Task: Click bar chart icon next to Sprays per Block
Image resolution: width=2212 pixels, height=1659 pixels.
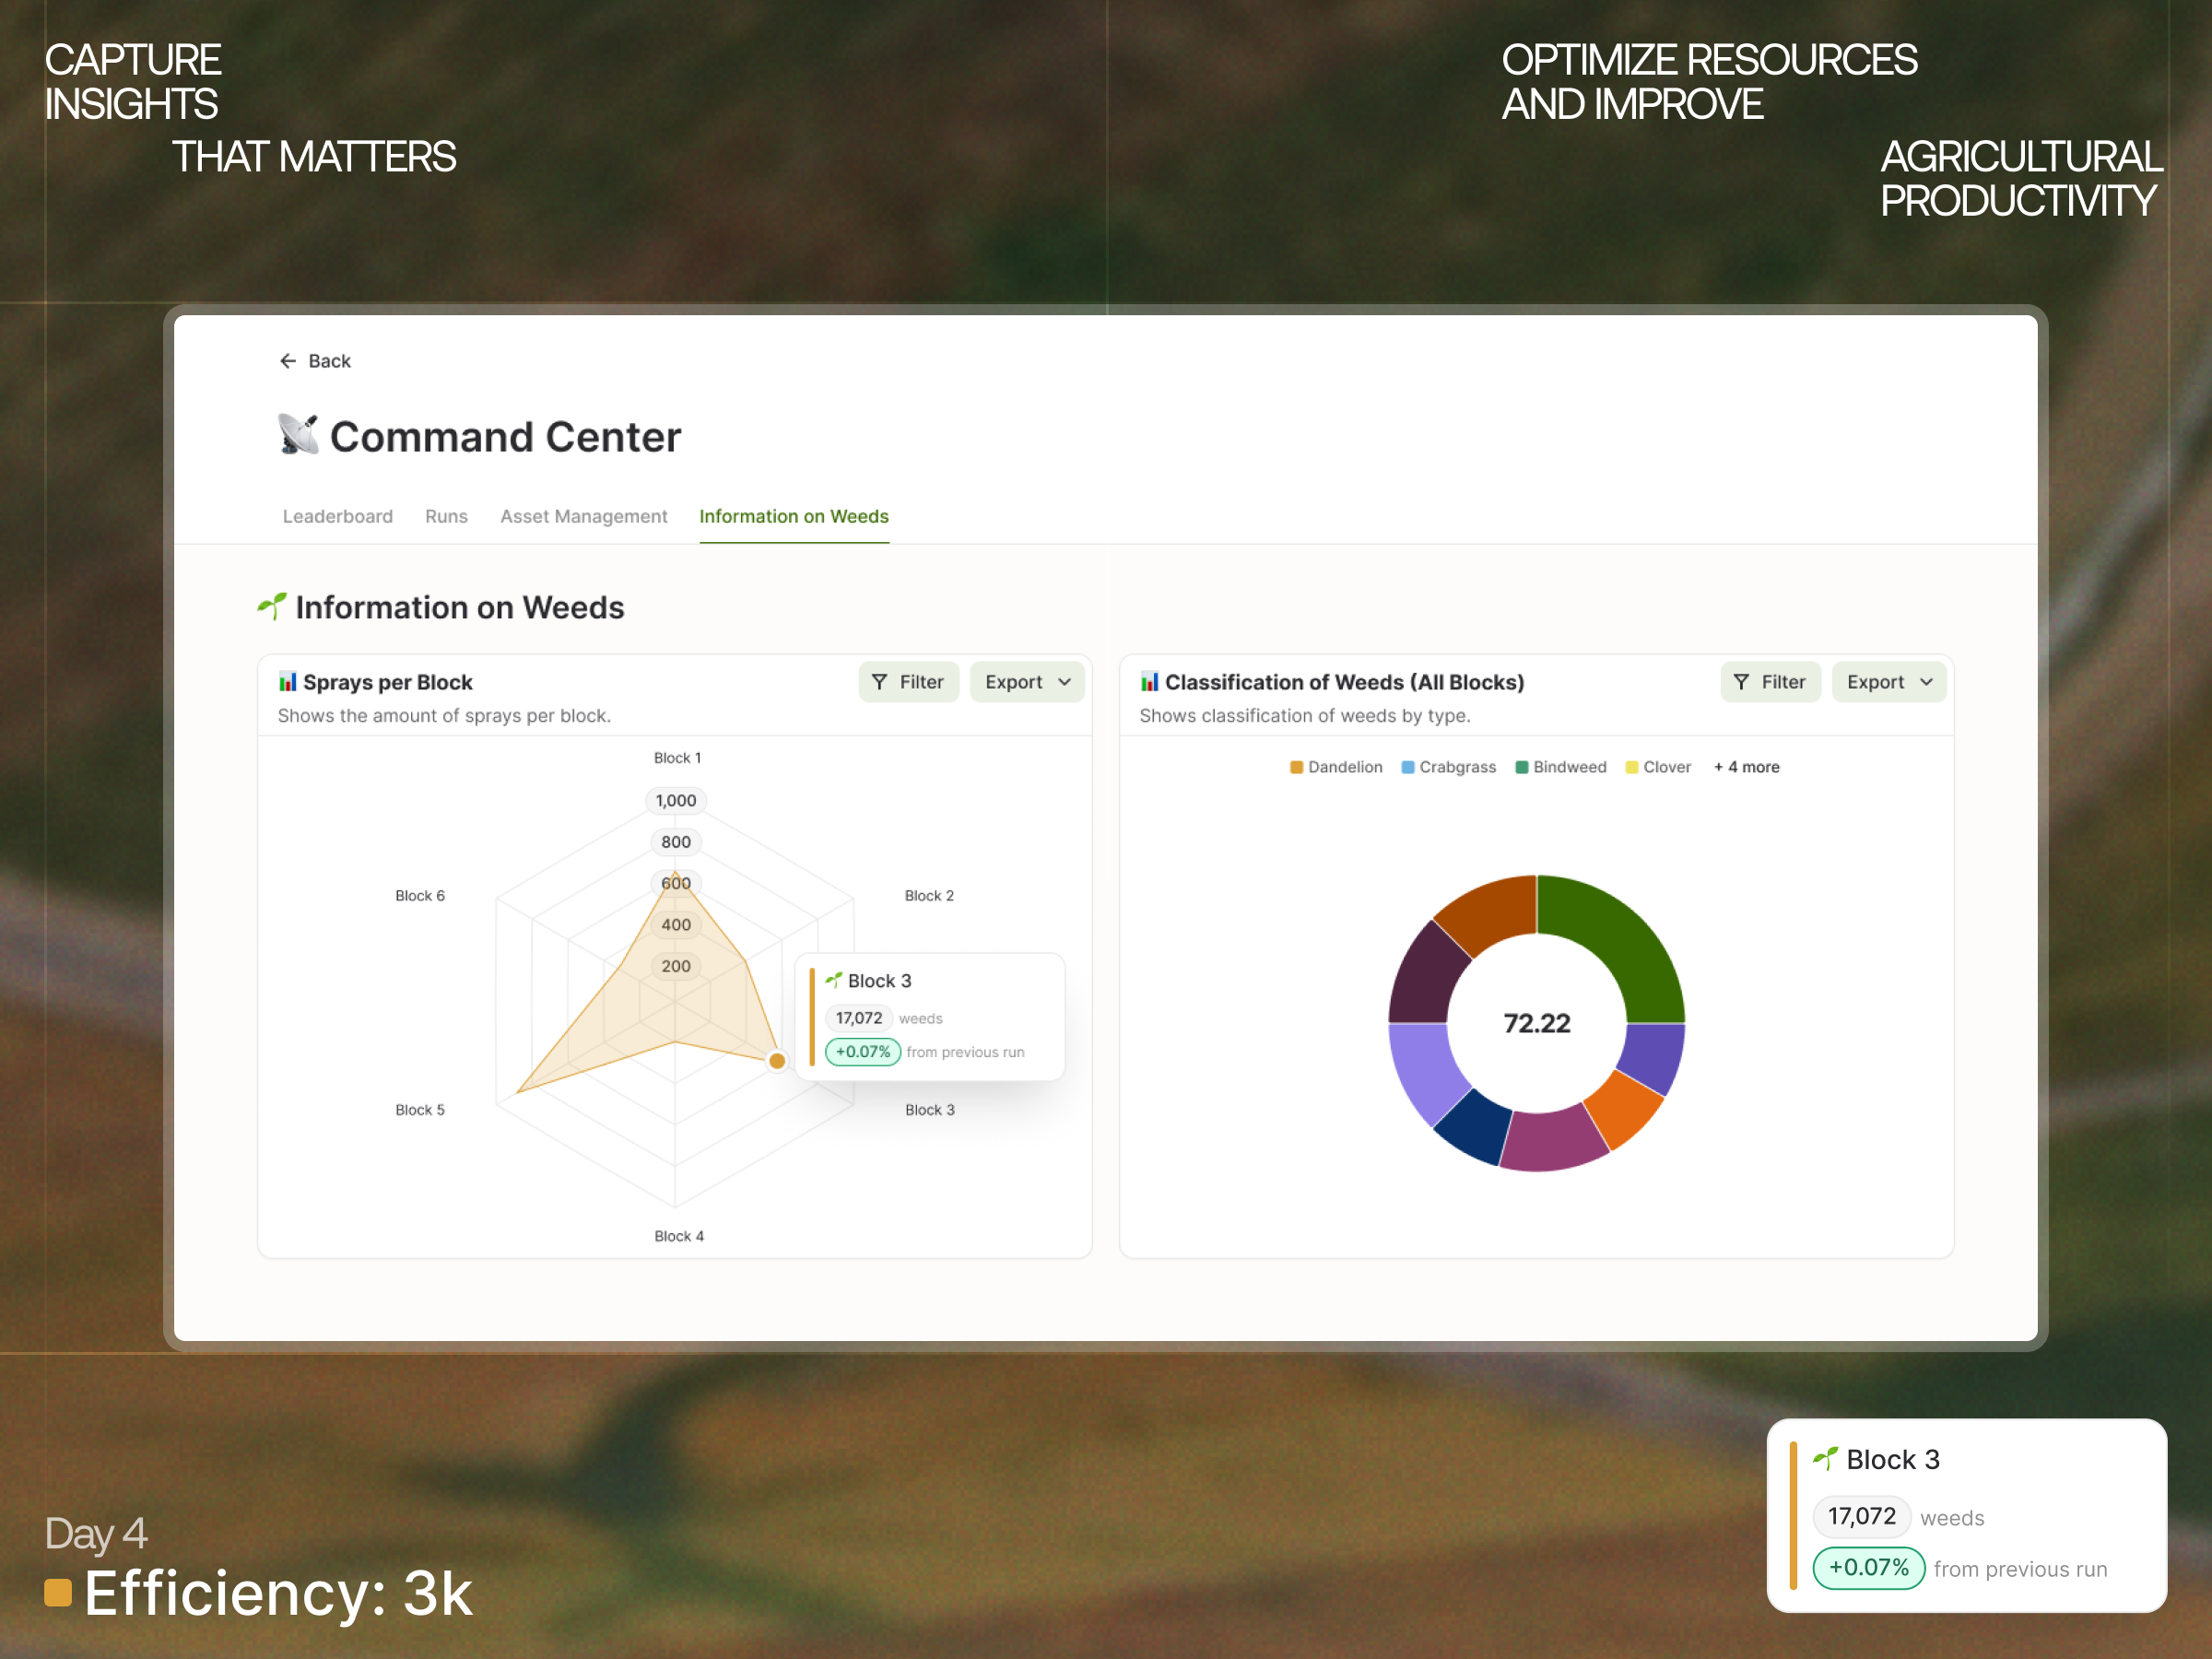Action: [x=288, y=682]
